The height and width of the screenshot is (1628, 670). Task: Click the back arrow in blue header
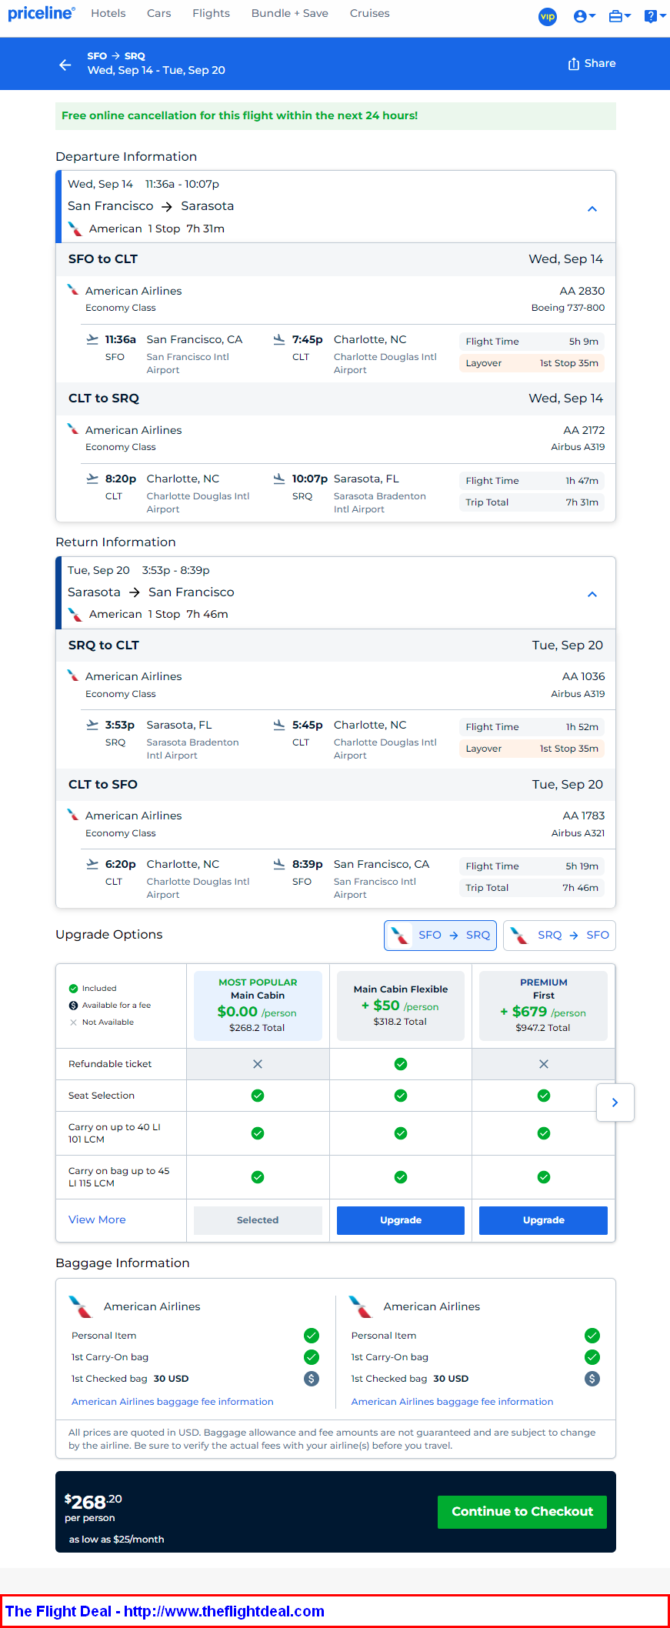[65, 64]
